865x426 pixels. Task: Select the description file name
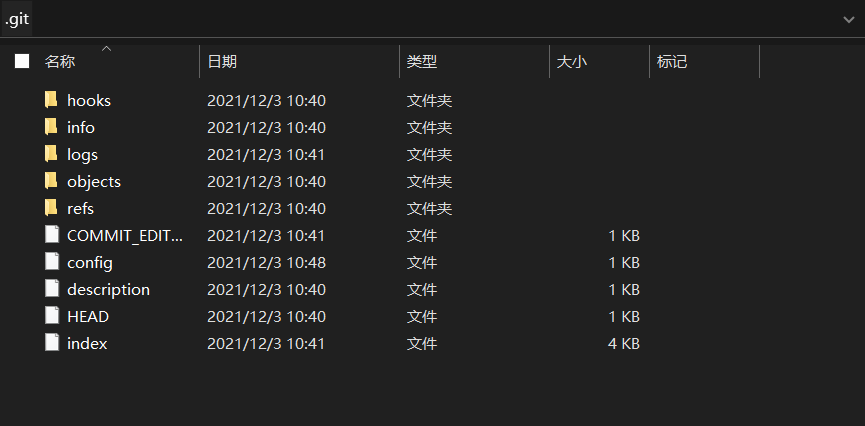pos(108,289)
